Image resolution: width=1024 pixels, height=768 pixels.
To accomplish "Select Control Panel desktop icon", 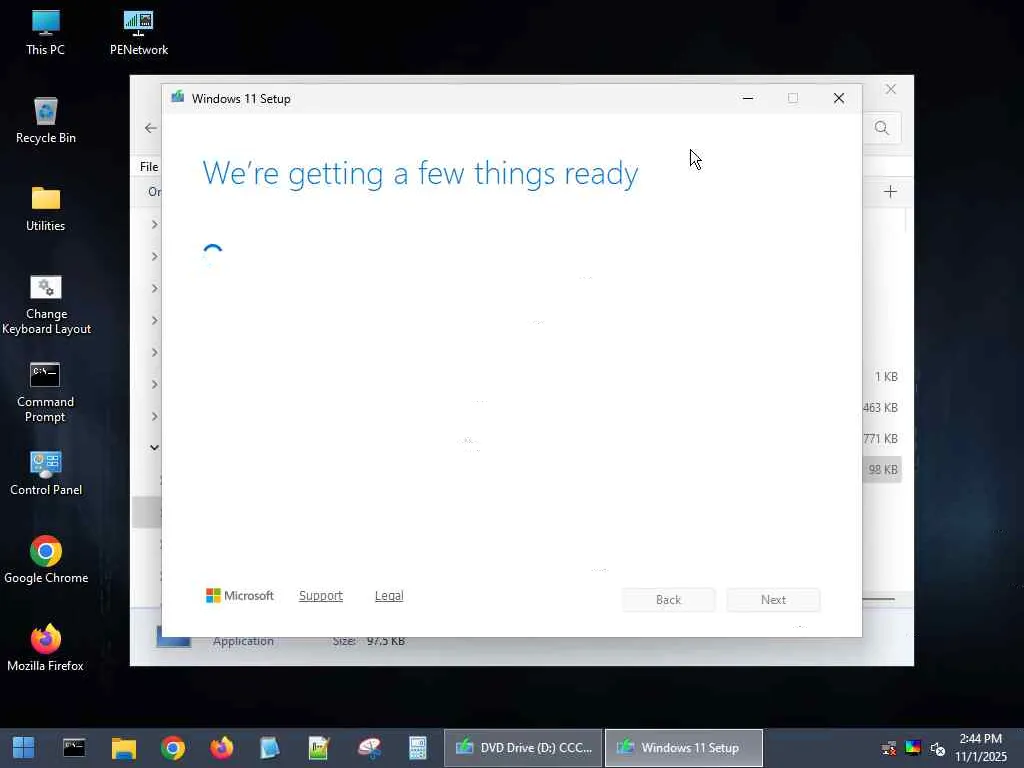I will point(46,473).
